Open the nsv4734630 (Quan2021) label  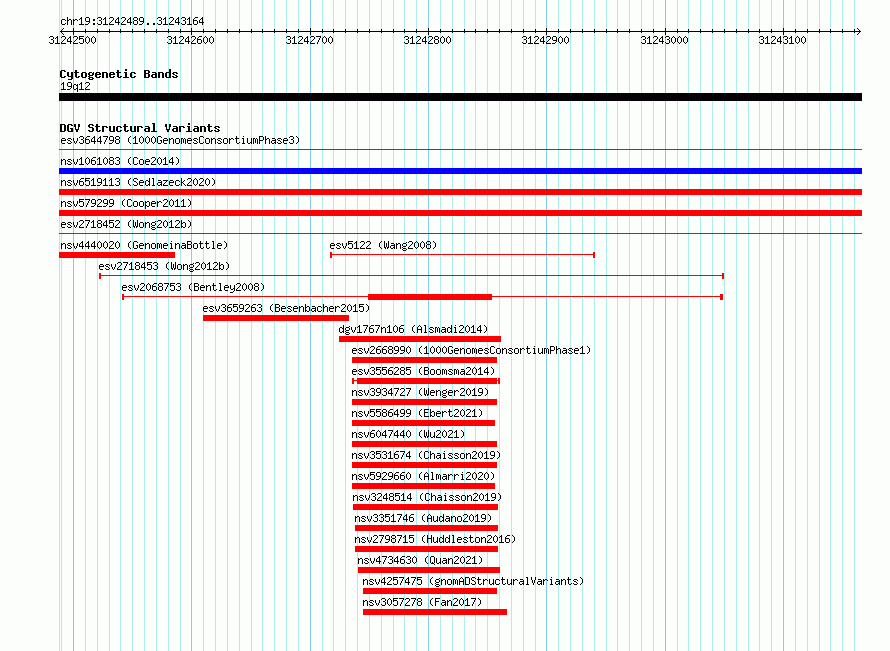coord(420,560)
